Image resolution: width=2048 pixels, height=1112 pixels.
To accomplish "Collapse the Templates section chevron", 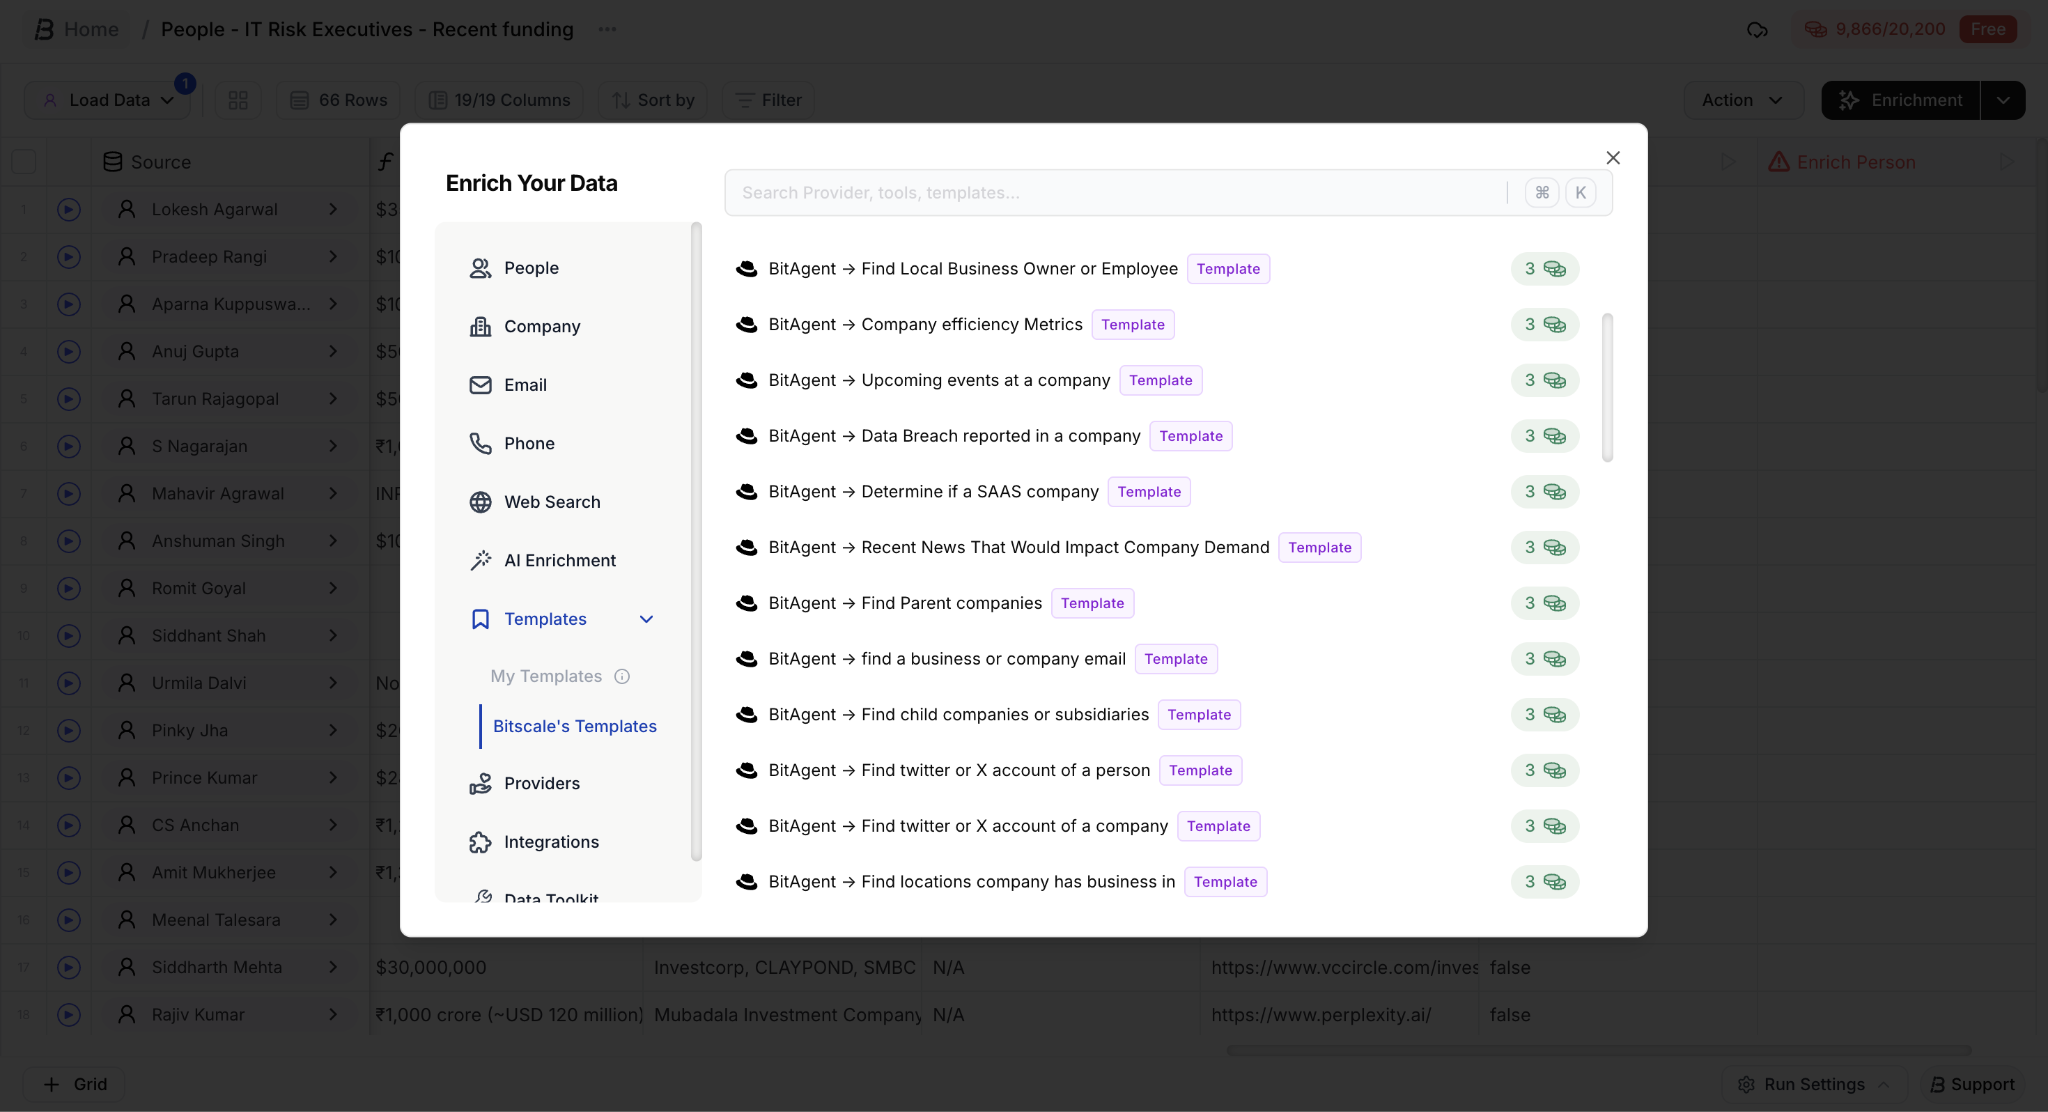I will pos(646,619).
